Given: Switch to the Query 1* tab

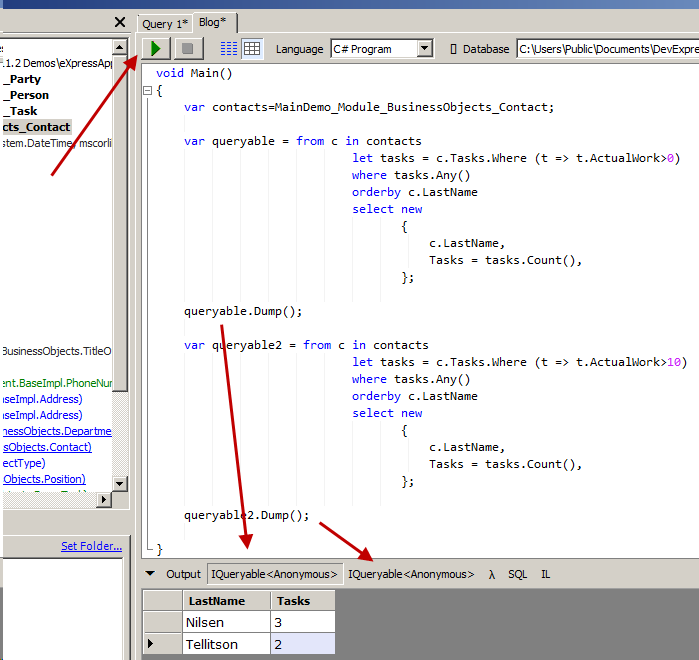Looking at the screenshot, I should tap(165, 23).
